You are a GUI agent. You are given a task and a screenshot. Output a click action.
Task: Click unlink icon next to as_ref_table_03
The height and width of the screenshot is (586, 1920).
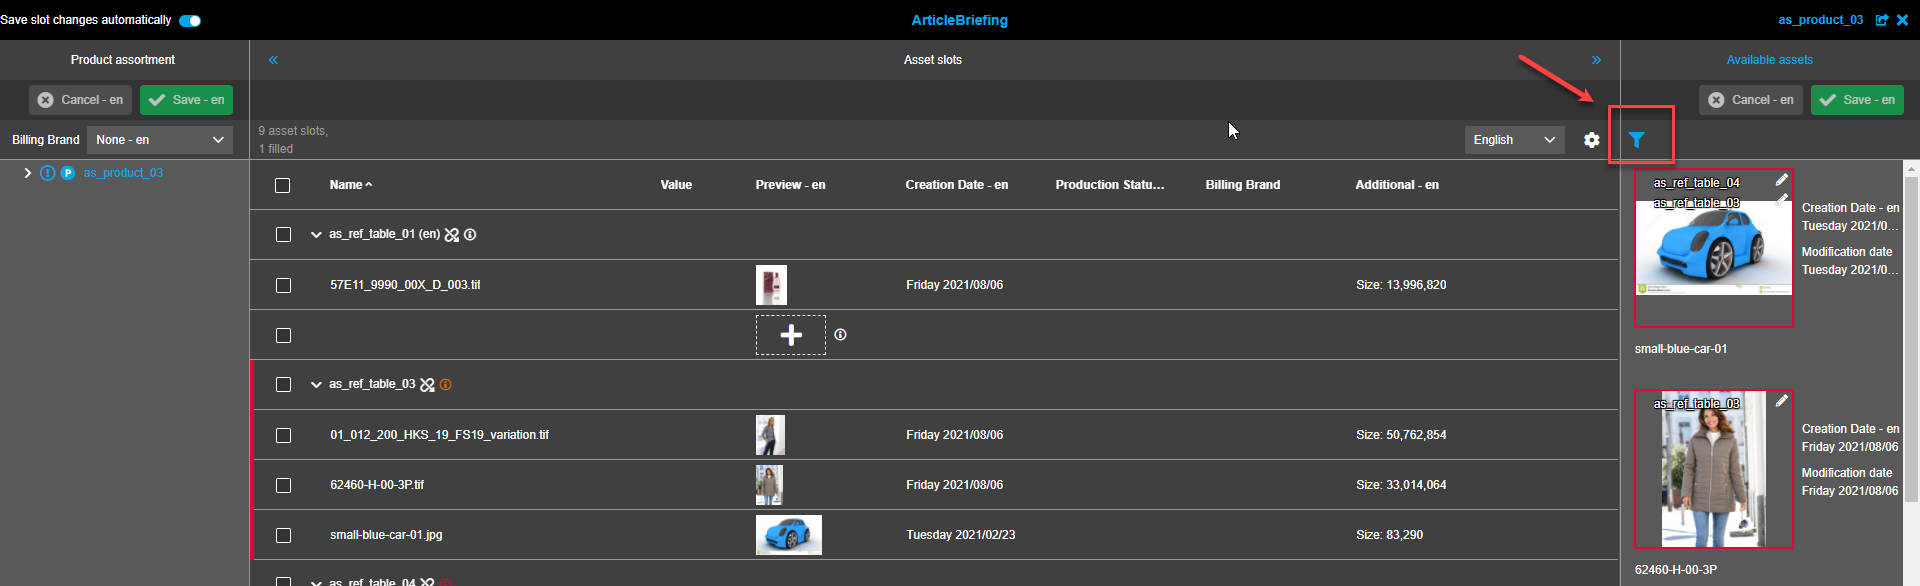point(428,385)
